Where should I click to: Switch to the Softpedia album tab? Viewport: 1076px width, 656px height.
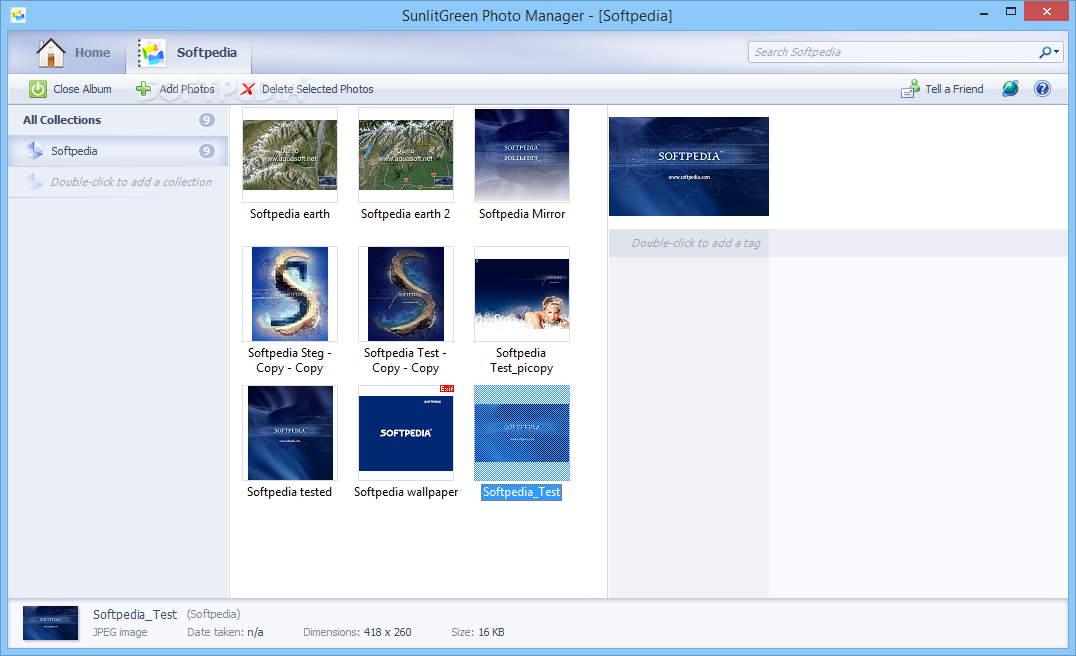click(188, 53)
